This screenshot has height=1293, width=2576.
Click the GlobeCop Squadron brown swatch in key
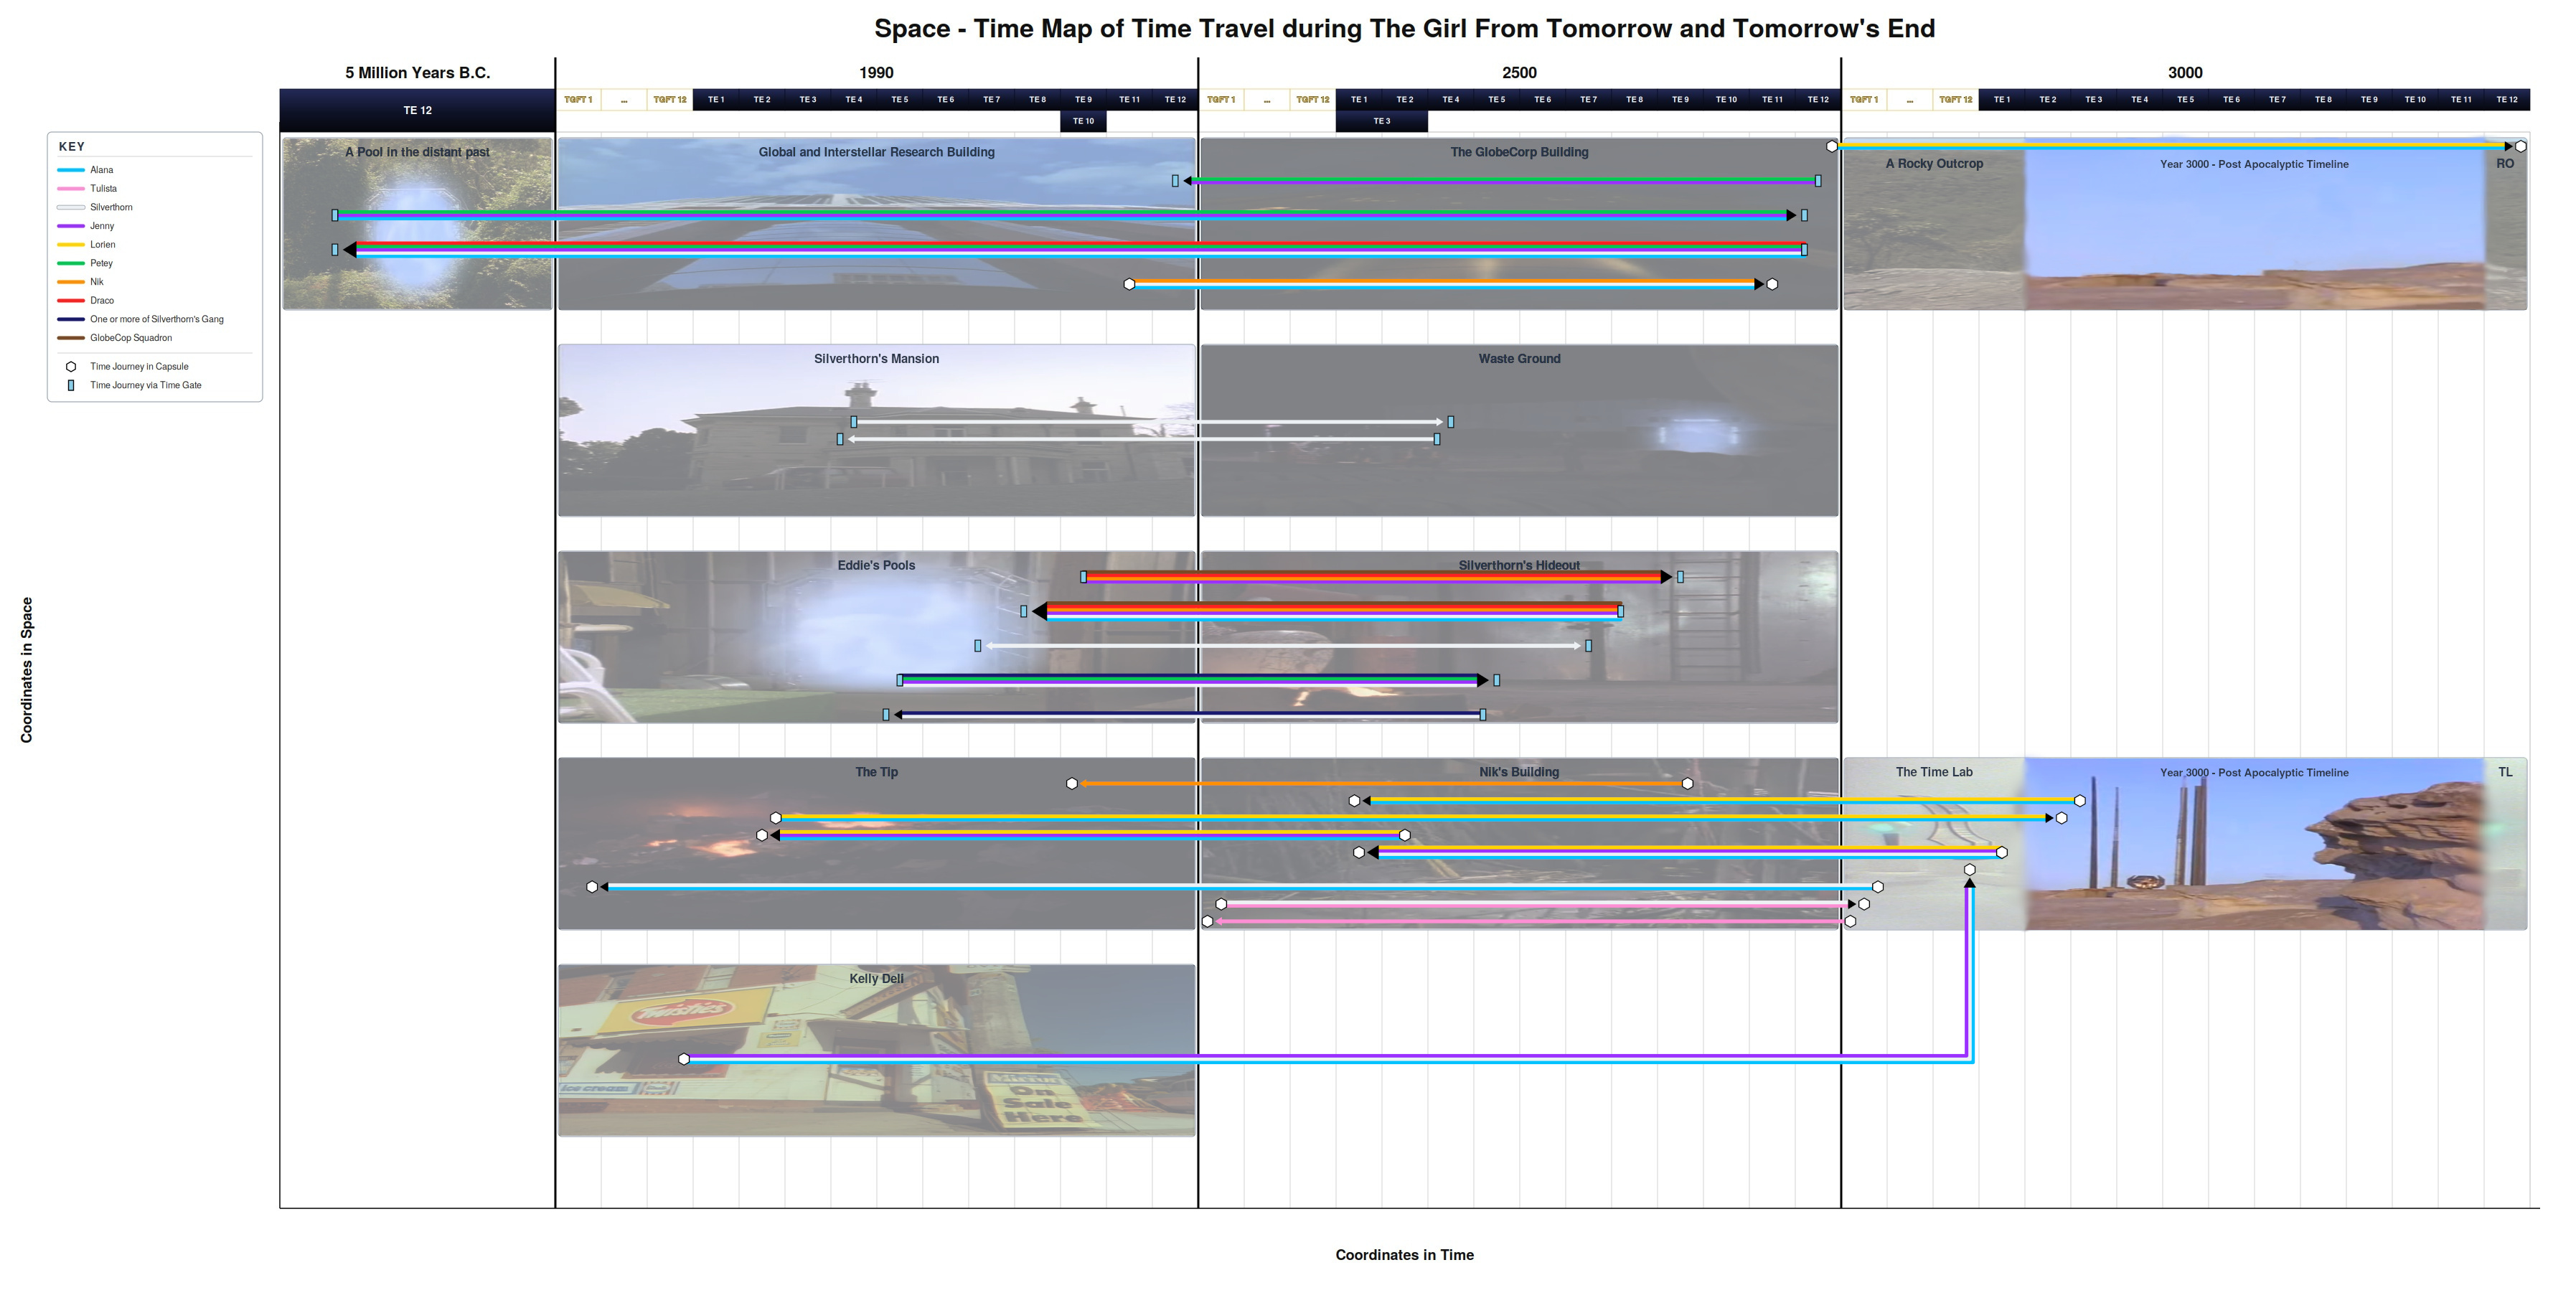[71, 338]
